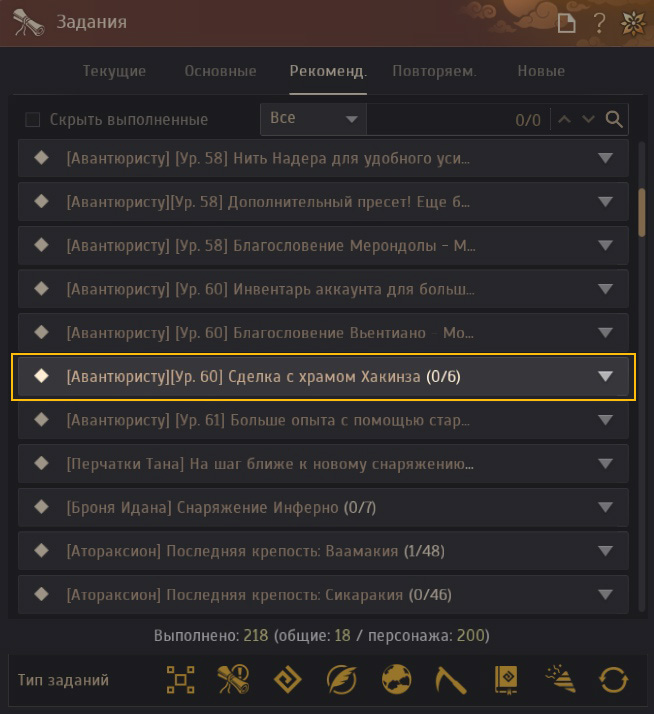Select the feather quill quest type icon
The height and width of the screenshot is (714, 654).
point(342,680)
